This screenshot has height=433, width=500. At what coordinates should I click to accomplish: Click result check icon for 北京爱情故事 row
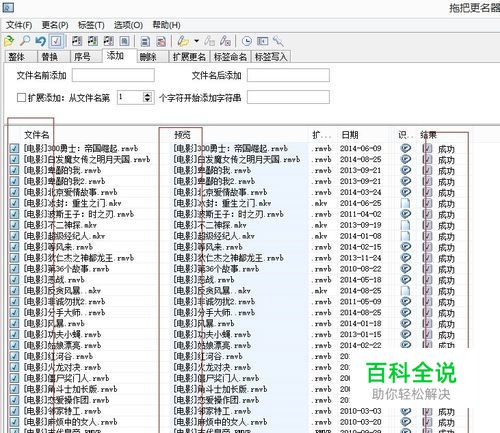coord(428,192)
